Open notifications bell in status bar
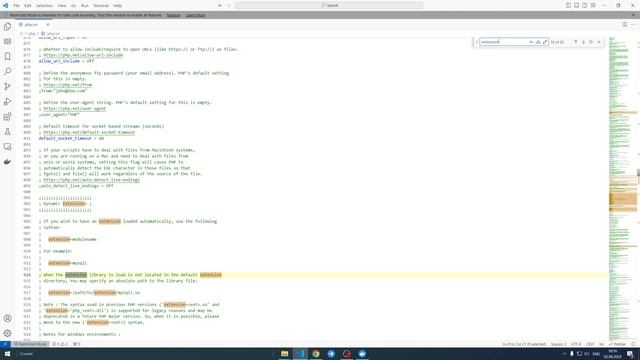 pos(633,344)
